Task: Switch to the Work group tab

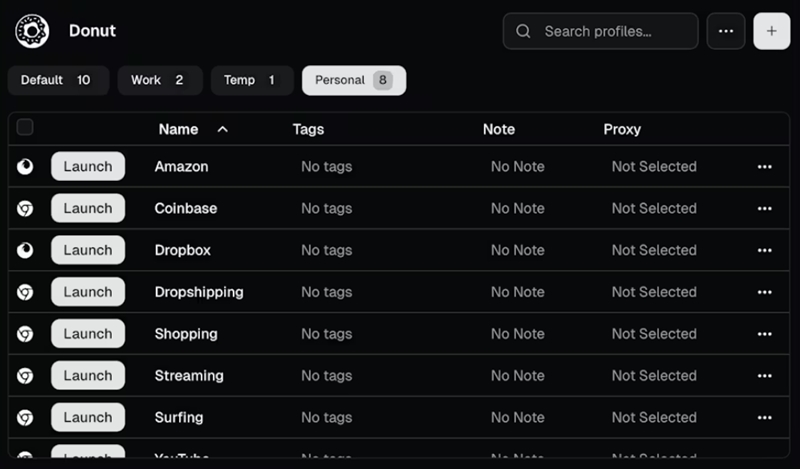Action: (x=159, y=80)
